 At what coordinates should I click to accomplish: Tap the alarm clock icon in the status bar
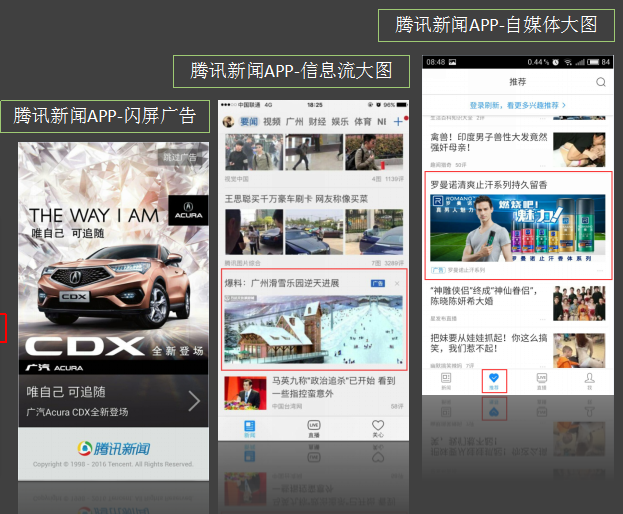click(555, 62)
